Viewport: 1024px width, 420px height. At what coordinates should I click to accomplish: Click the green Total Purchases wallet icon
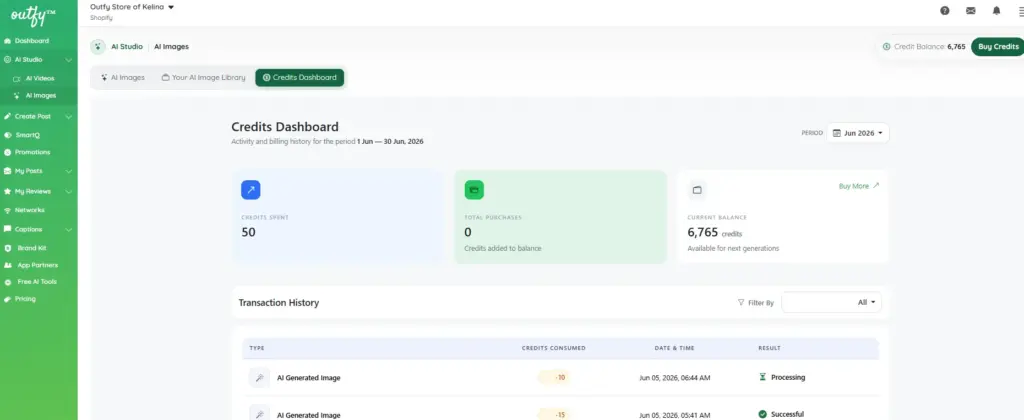(474, 189)
